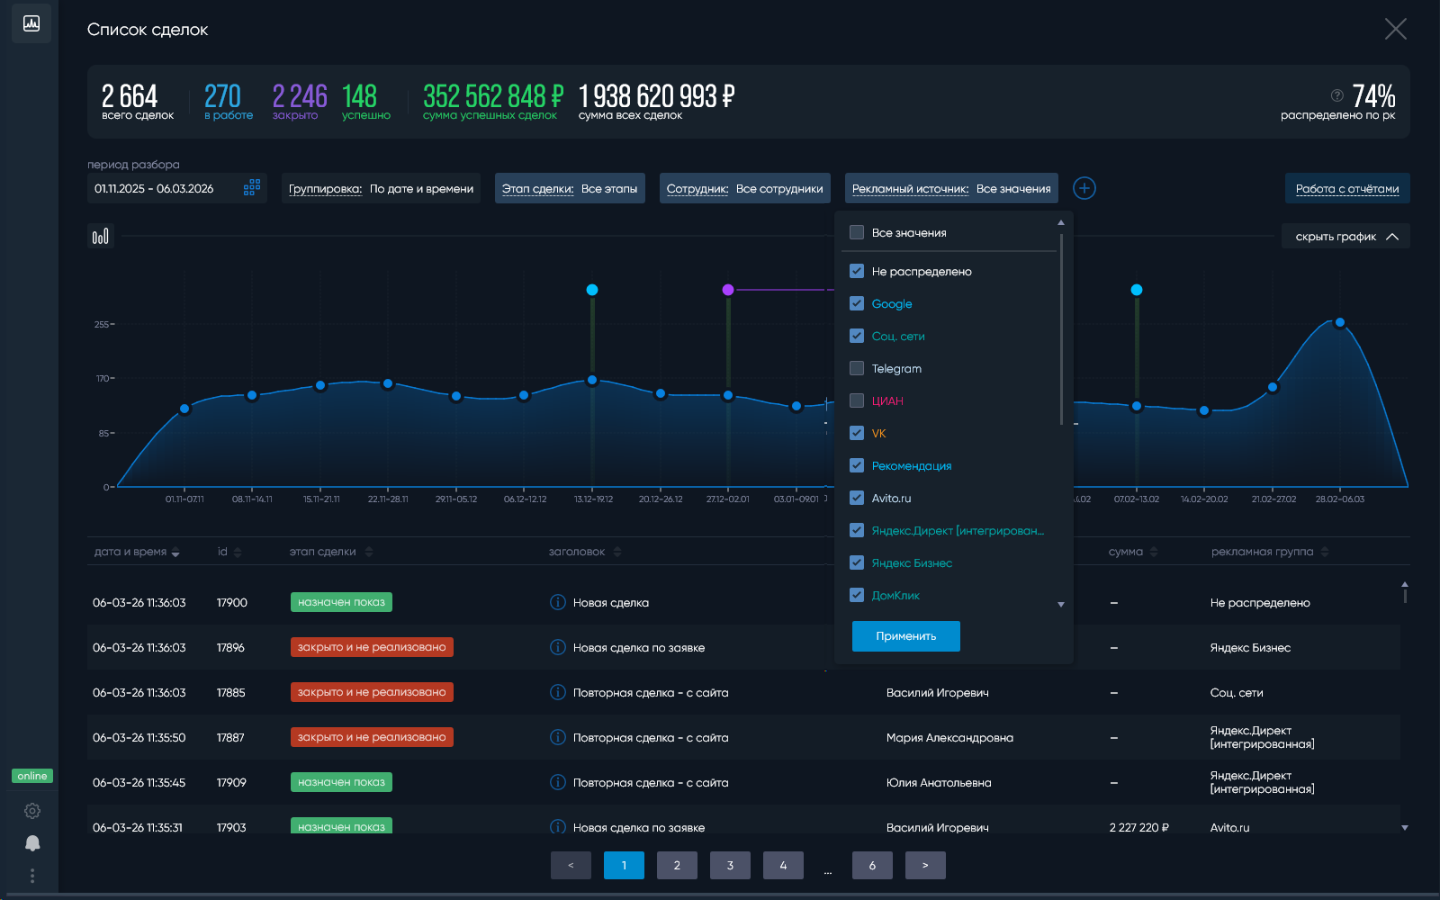Expand the 'Сотрудник' filter dropdown
1440x900 pixels.
tap(744, 188)
